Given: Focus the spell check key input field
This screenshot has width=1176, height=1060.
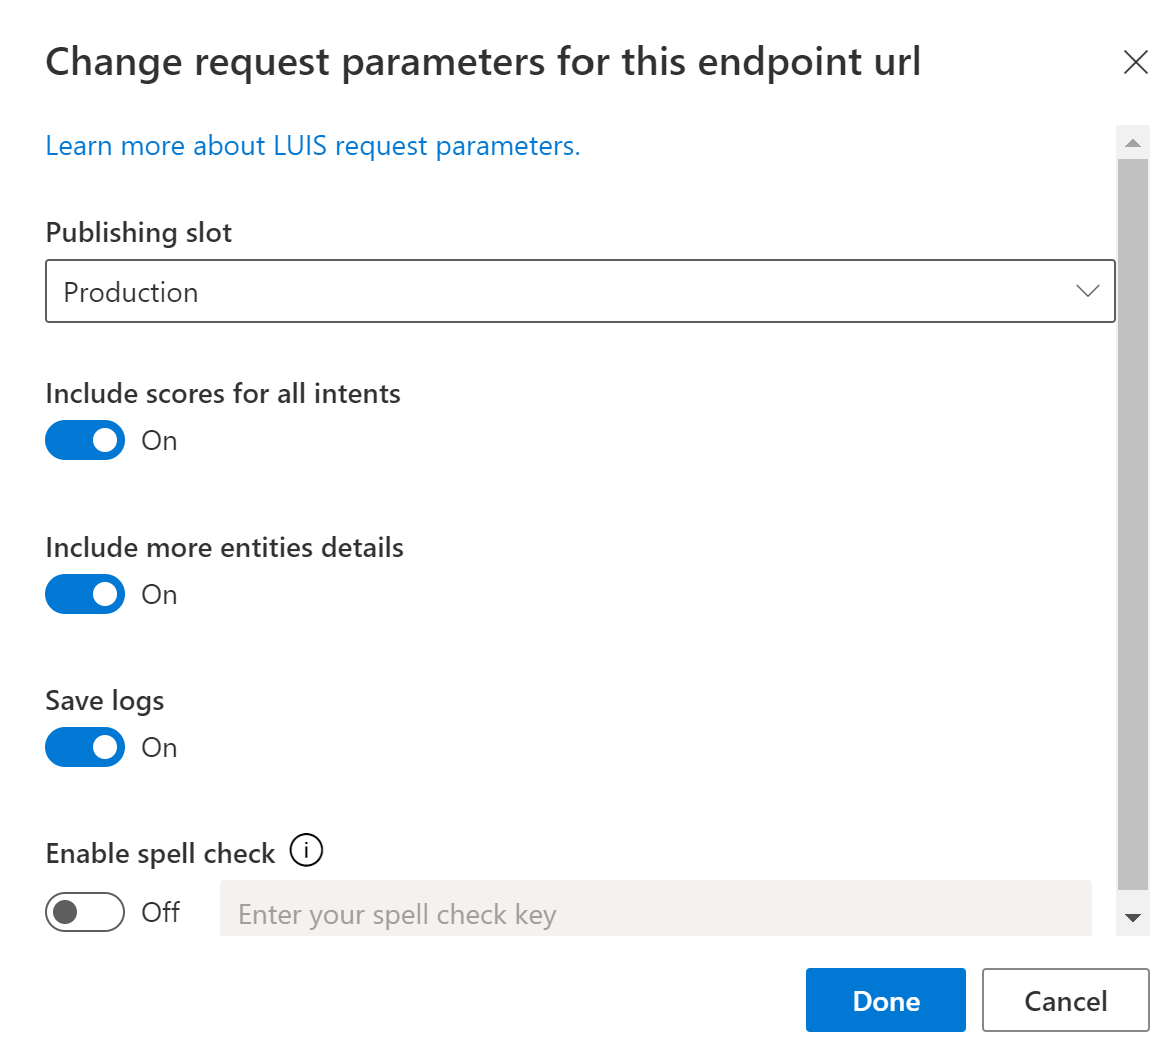Looking at the screenshot, I should 656,908.
